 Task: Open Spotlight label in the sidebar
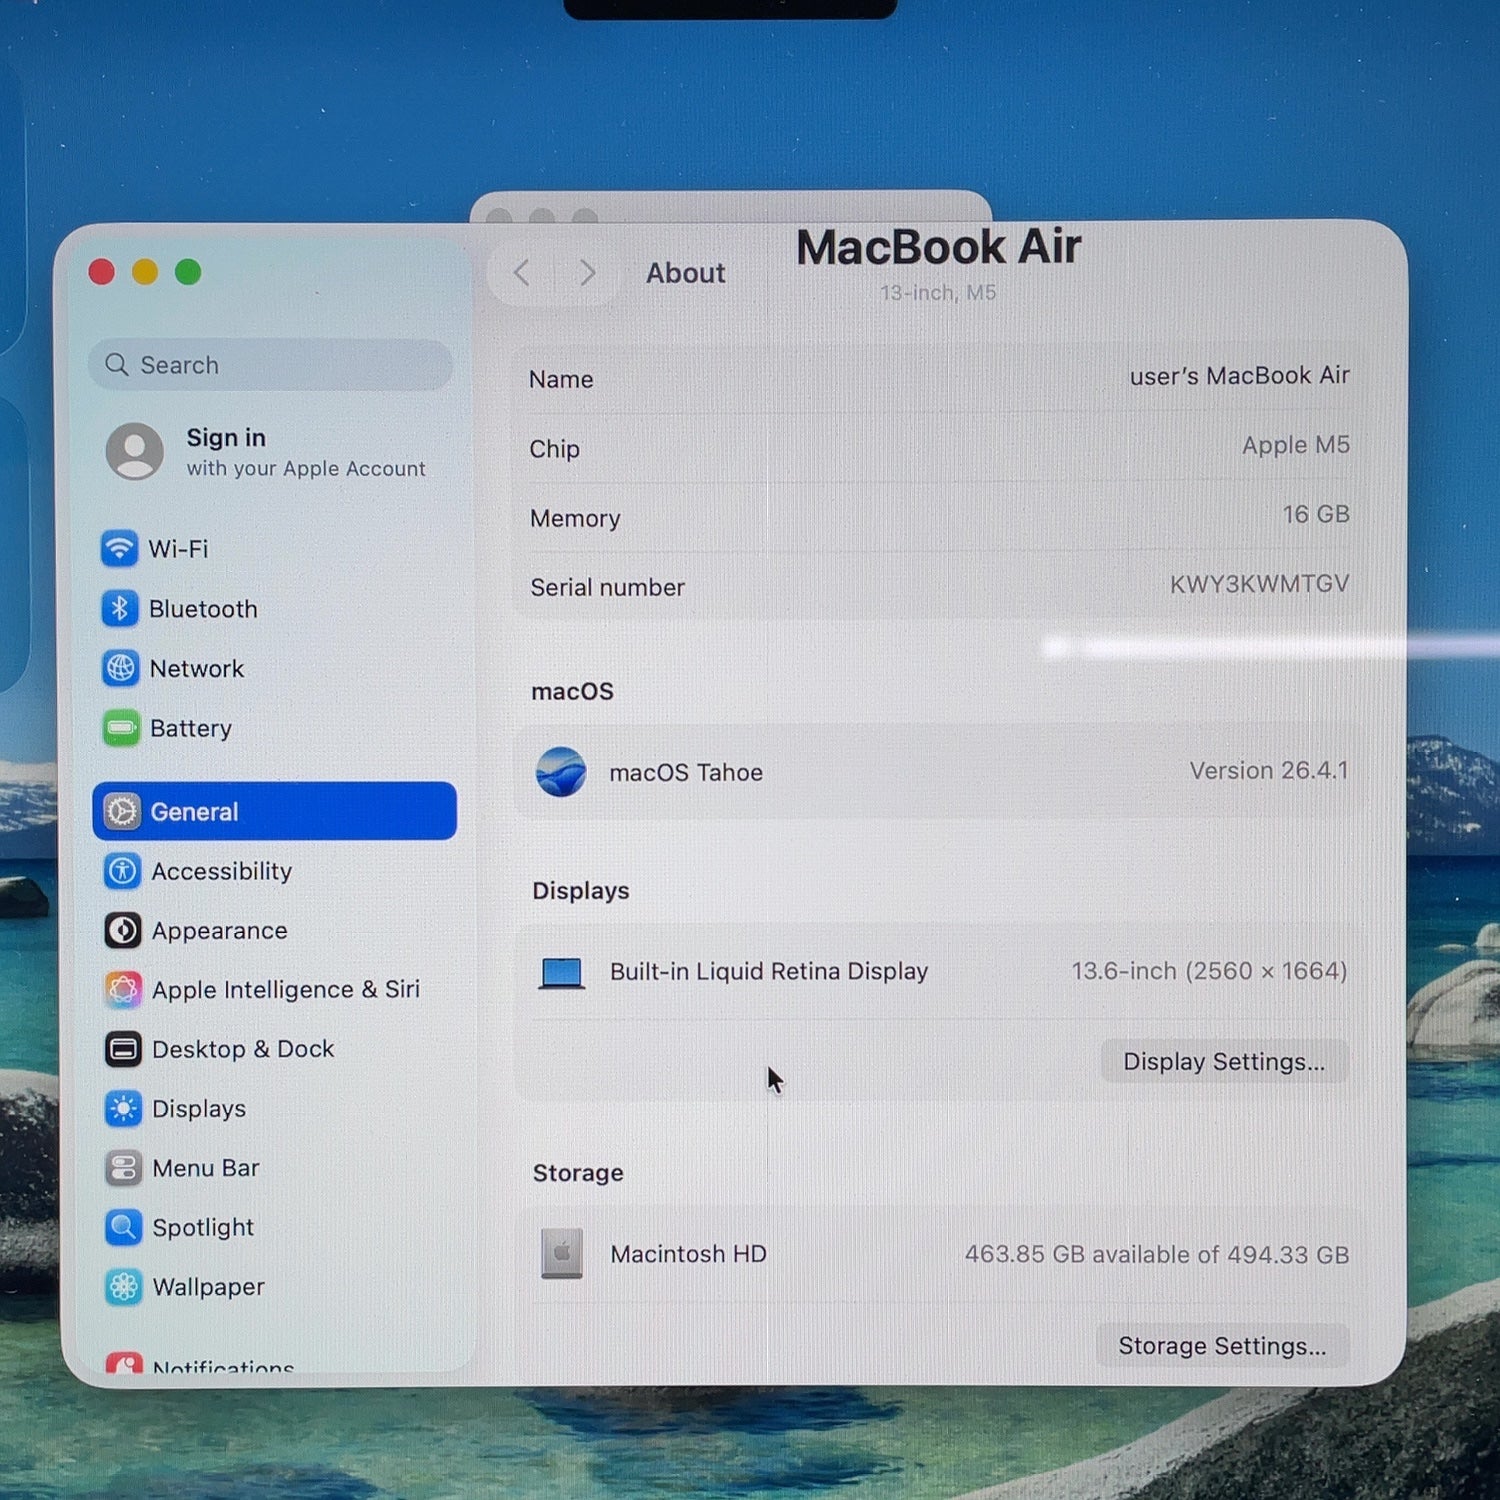coord(203,1228)
